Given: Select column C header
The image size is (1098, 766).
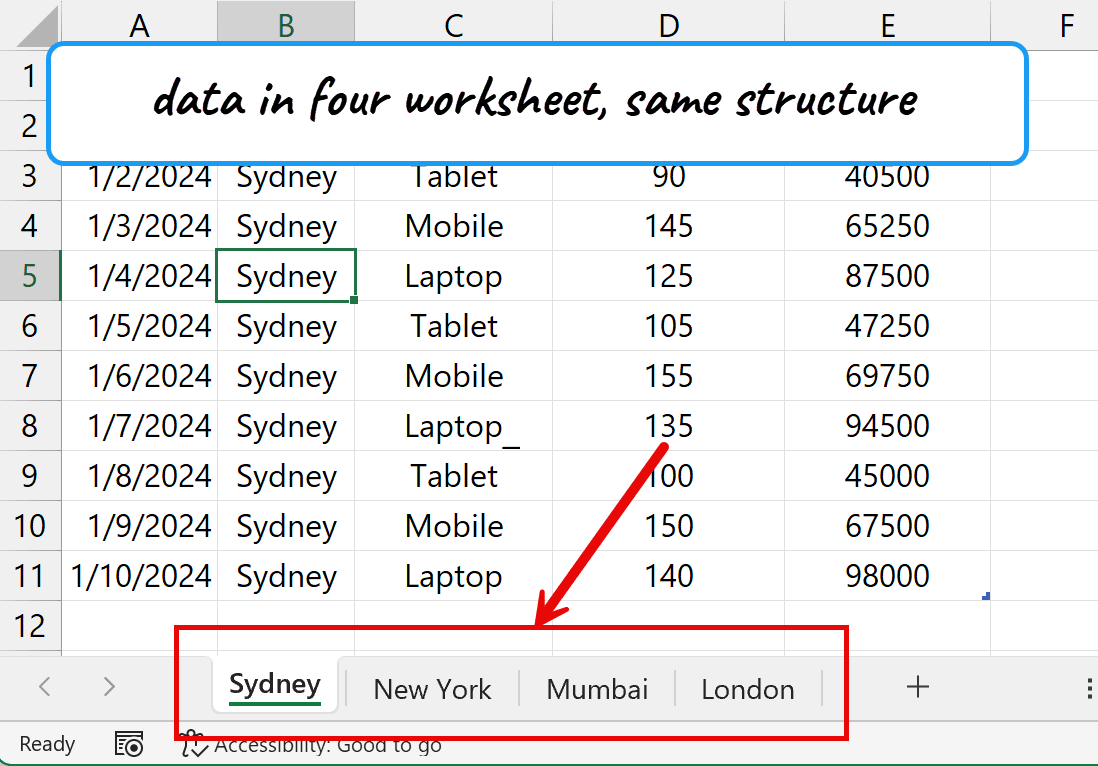Looking at the screenshot, I should tap(454, 25).
